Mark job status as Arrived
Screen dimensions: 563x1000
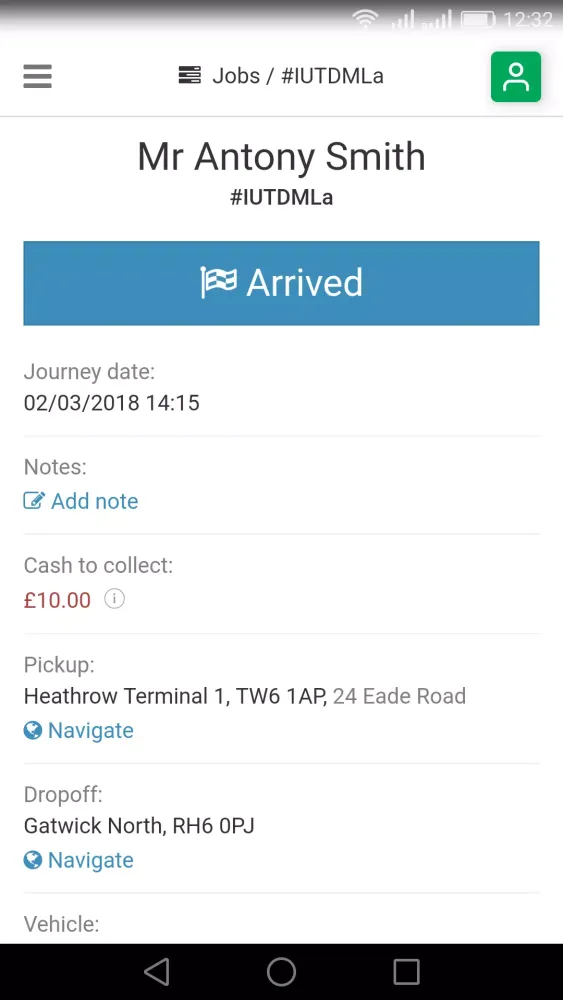(281, 283)
